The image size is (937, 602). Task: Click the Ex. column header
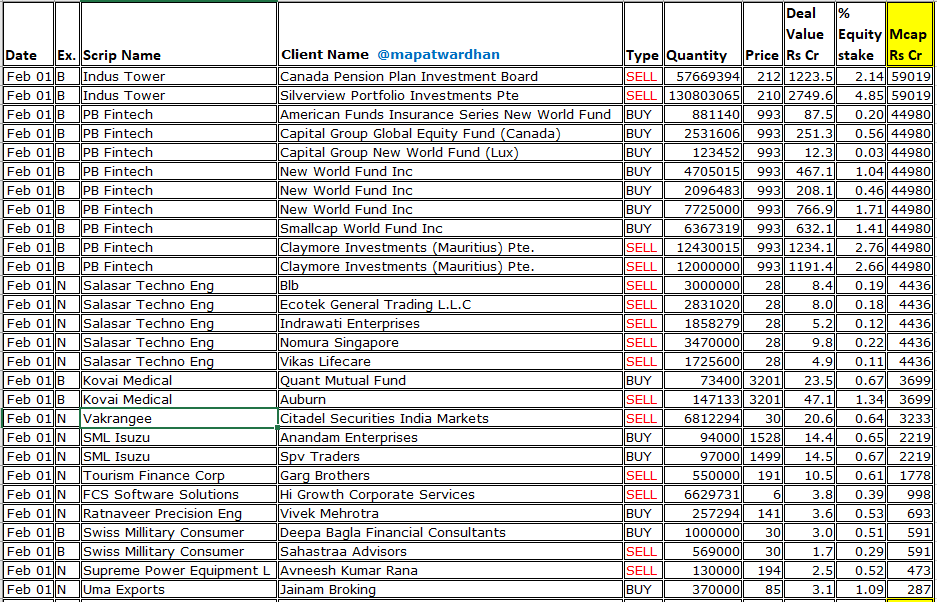pyautogui.click(x=68, y=34)
